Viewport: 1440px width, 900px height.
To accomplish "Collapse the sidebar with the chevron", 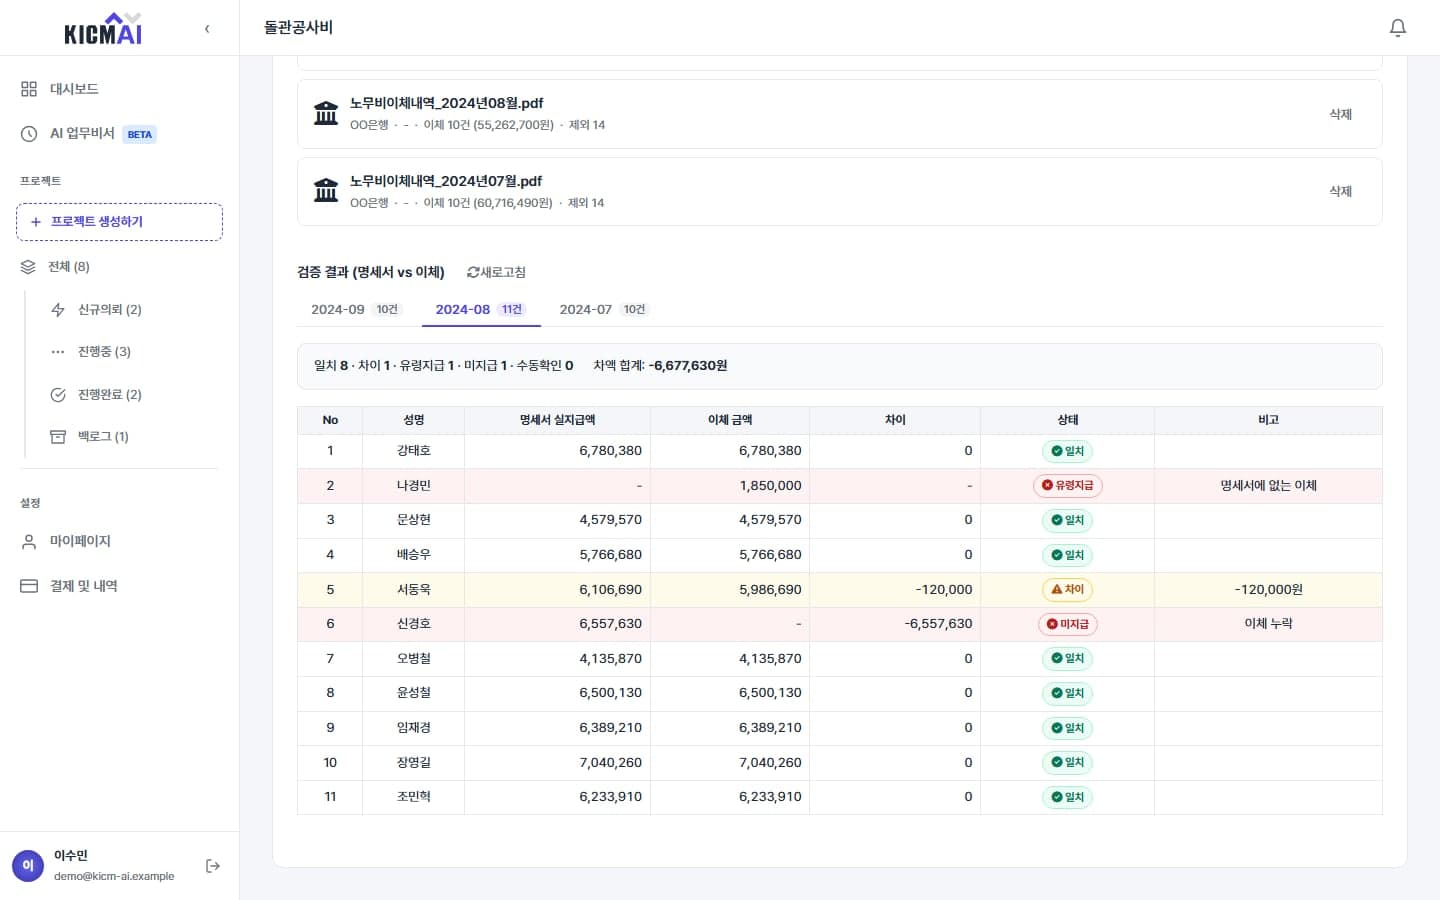I will click(207, 29).
